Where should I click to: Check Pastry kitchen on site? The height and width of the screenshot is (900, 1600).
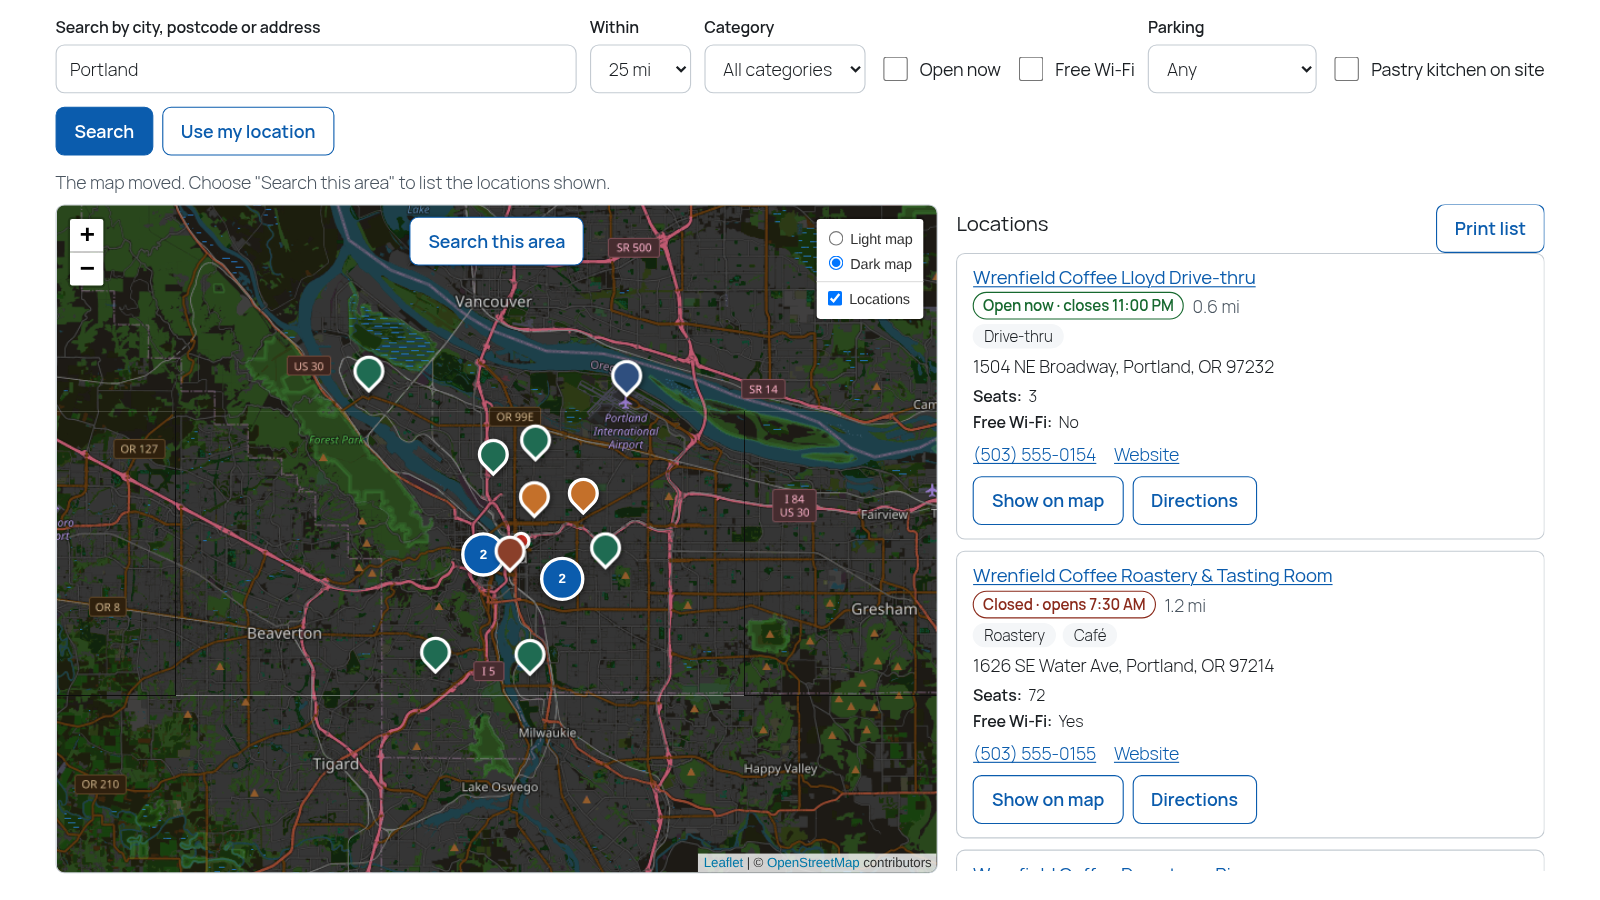click(1347, 69)
